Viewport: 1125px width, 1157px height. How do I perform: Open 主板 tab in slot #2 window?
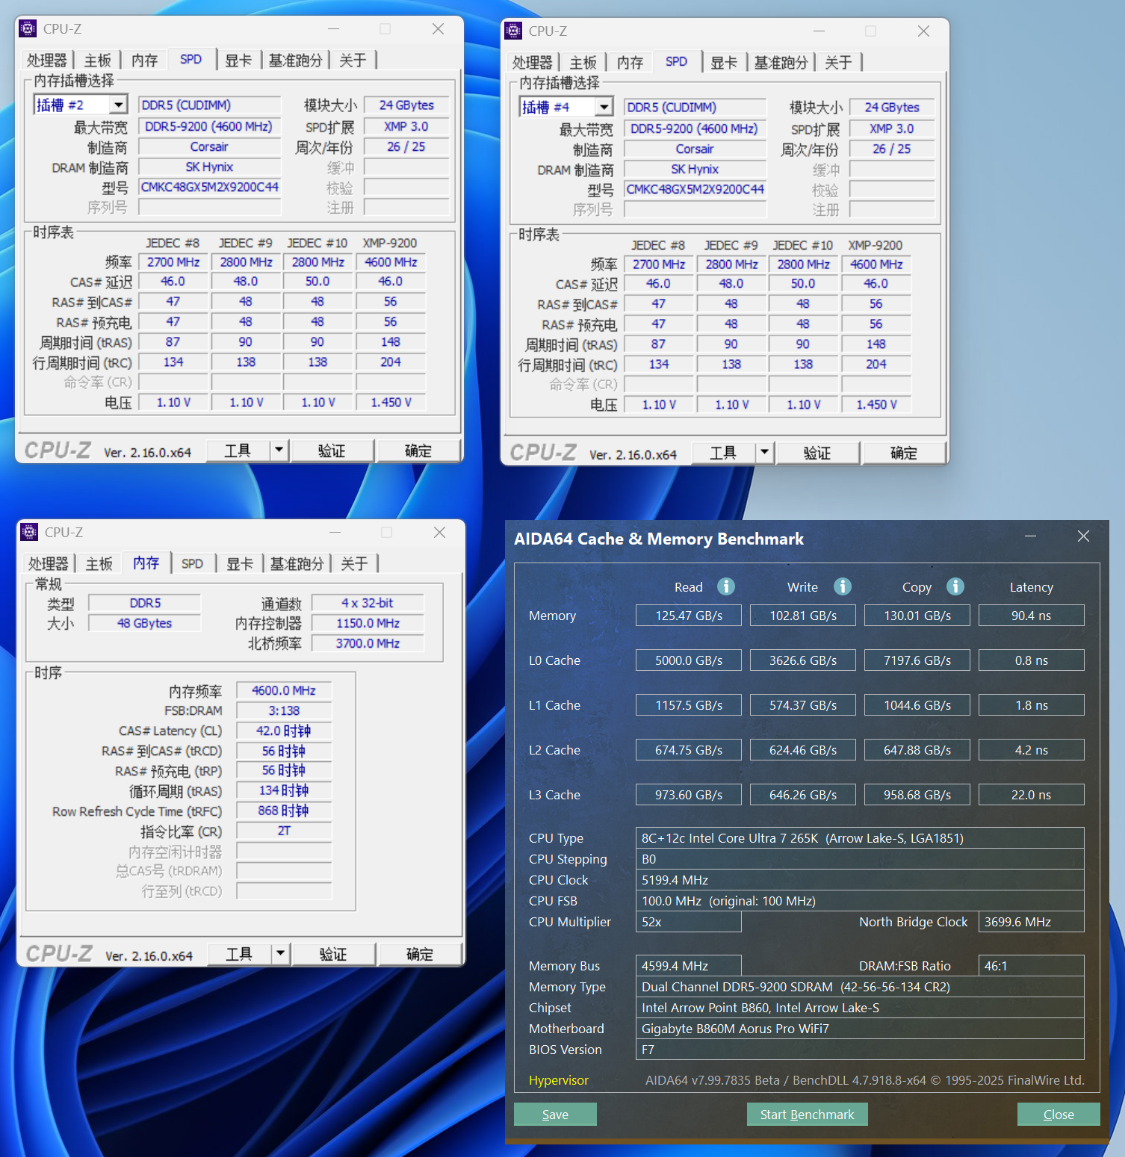pos(97,60)
